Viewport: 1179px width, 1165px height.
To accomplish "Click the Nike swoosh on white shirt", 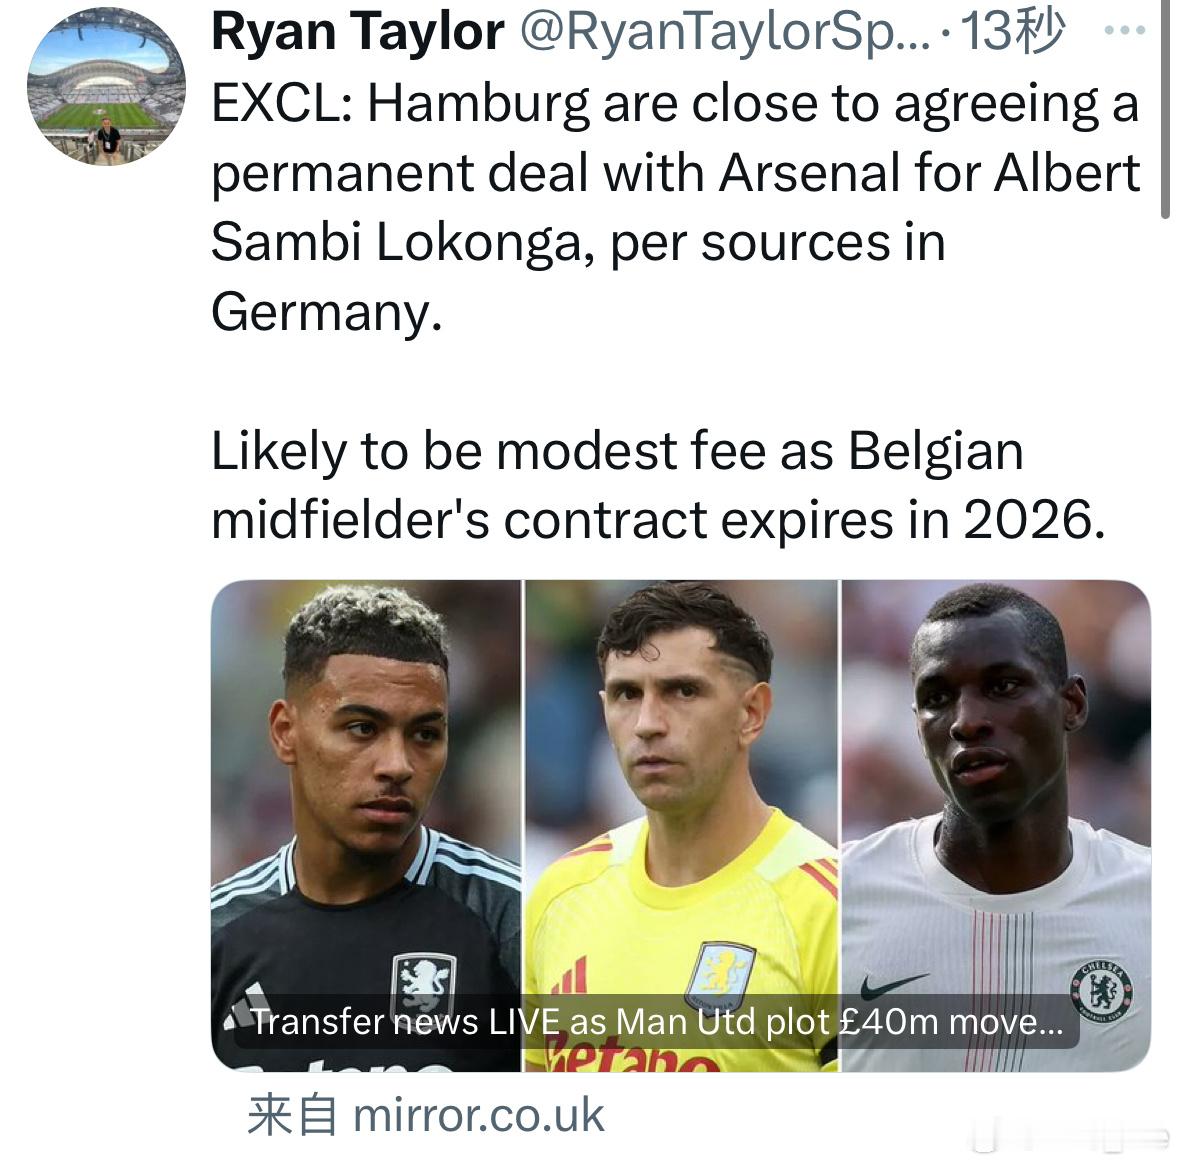I will (893, 985).
